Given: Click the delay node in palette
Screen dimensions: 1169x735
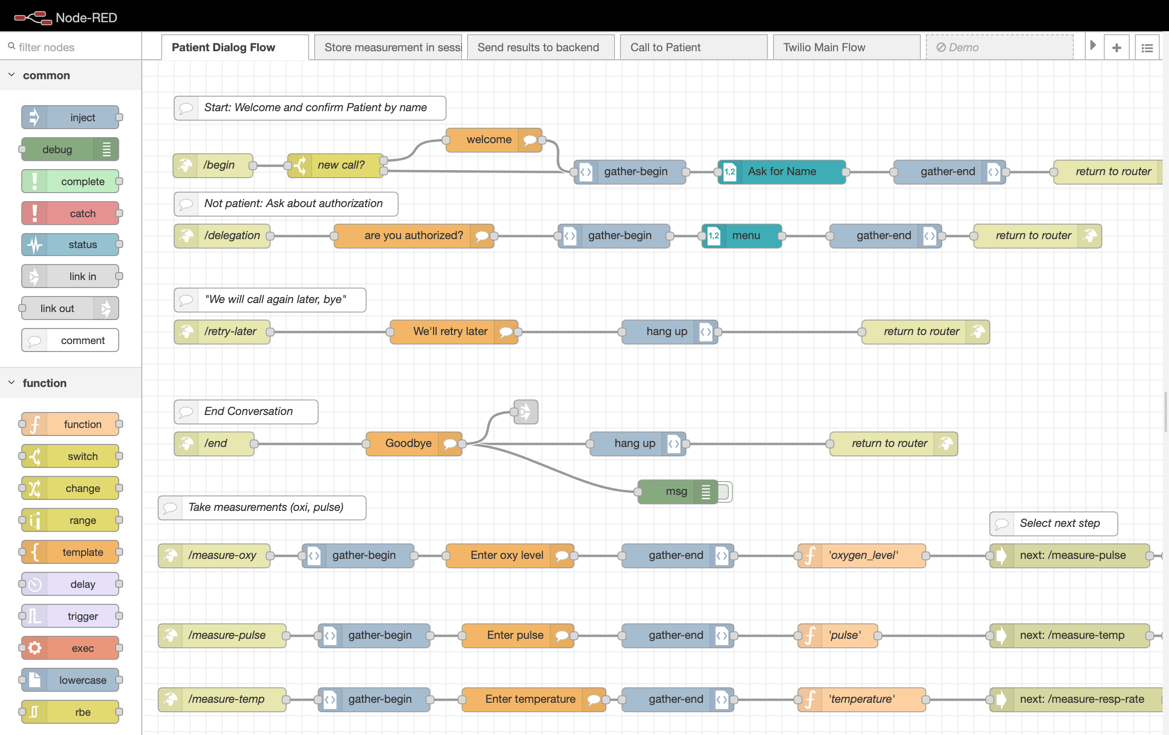Looking at the screenshot, I should coord(70,584).
